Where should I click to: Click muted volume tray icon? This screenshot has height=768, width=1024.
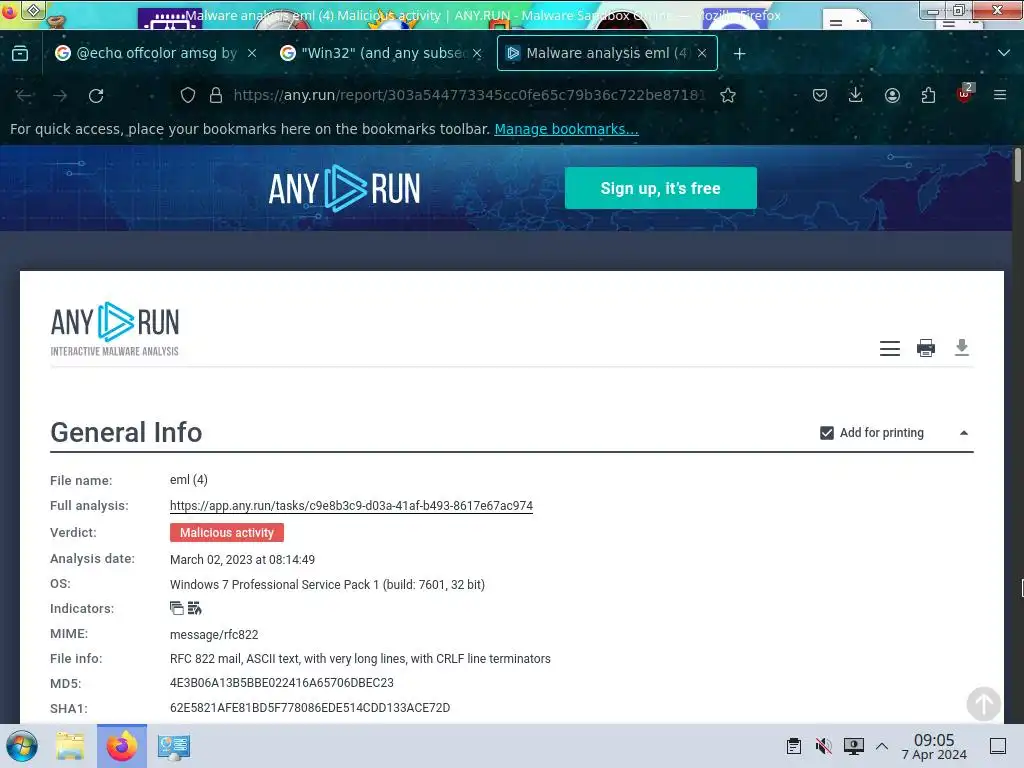824,746
